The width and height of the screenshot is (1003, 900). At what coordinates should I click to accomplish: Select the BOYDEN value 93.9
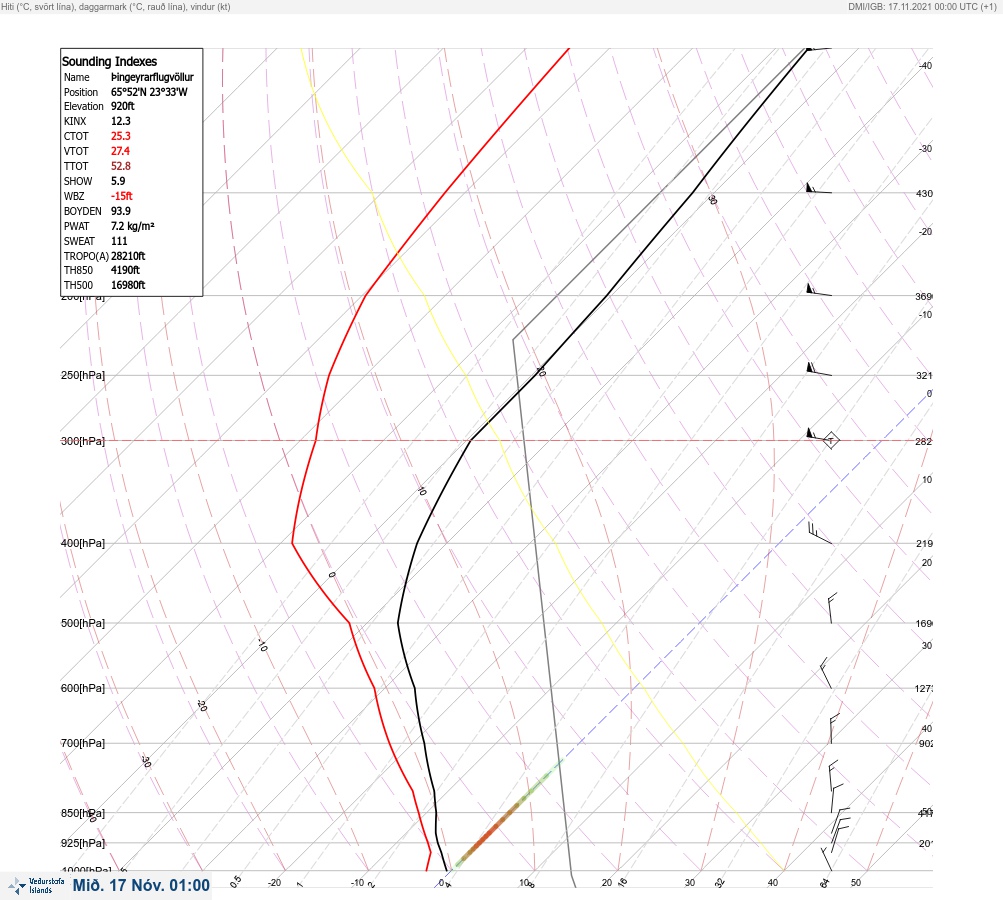click(x=121, y=211)
